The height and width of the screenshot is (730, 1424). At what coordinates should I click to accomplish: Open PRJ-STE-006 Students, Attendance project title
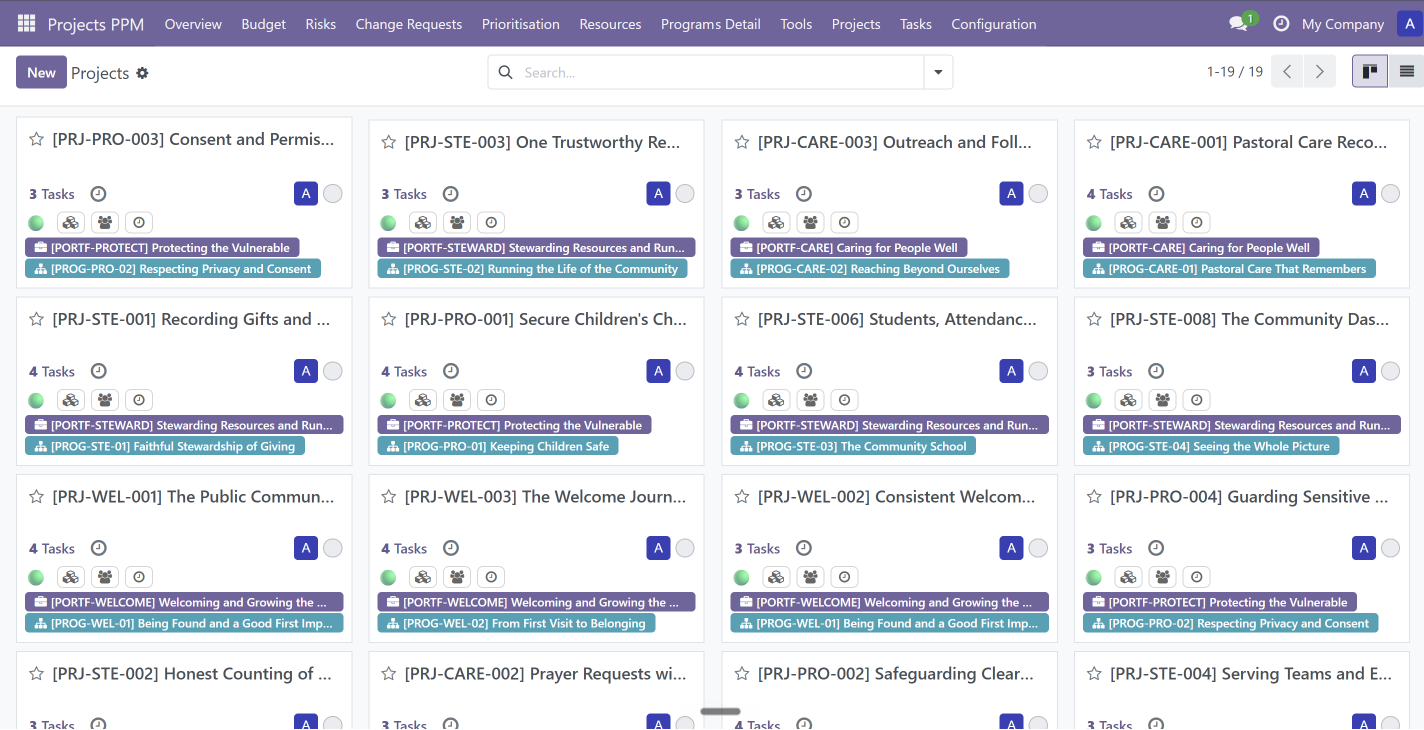click(897, 320)
